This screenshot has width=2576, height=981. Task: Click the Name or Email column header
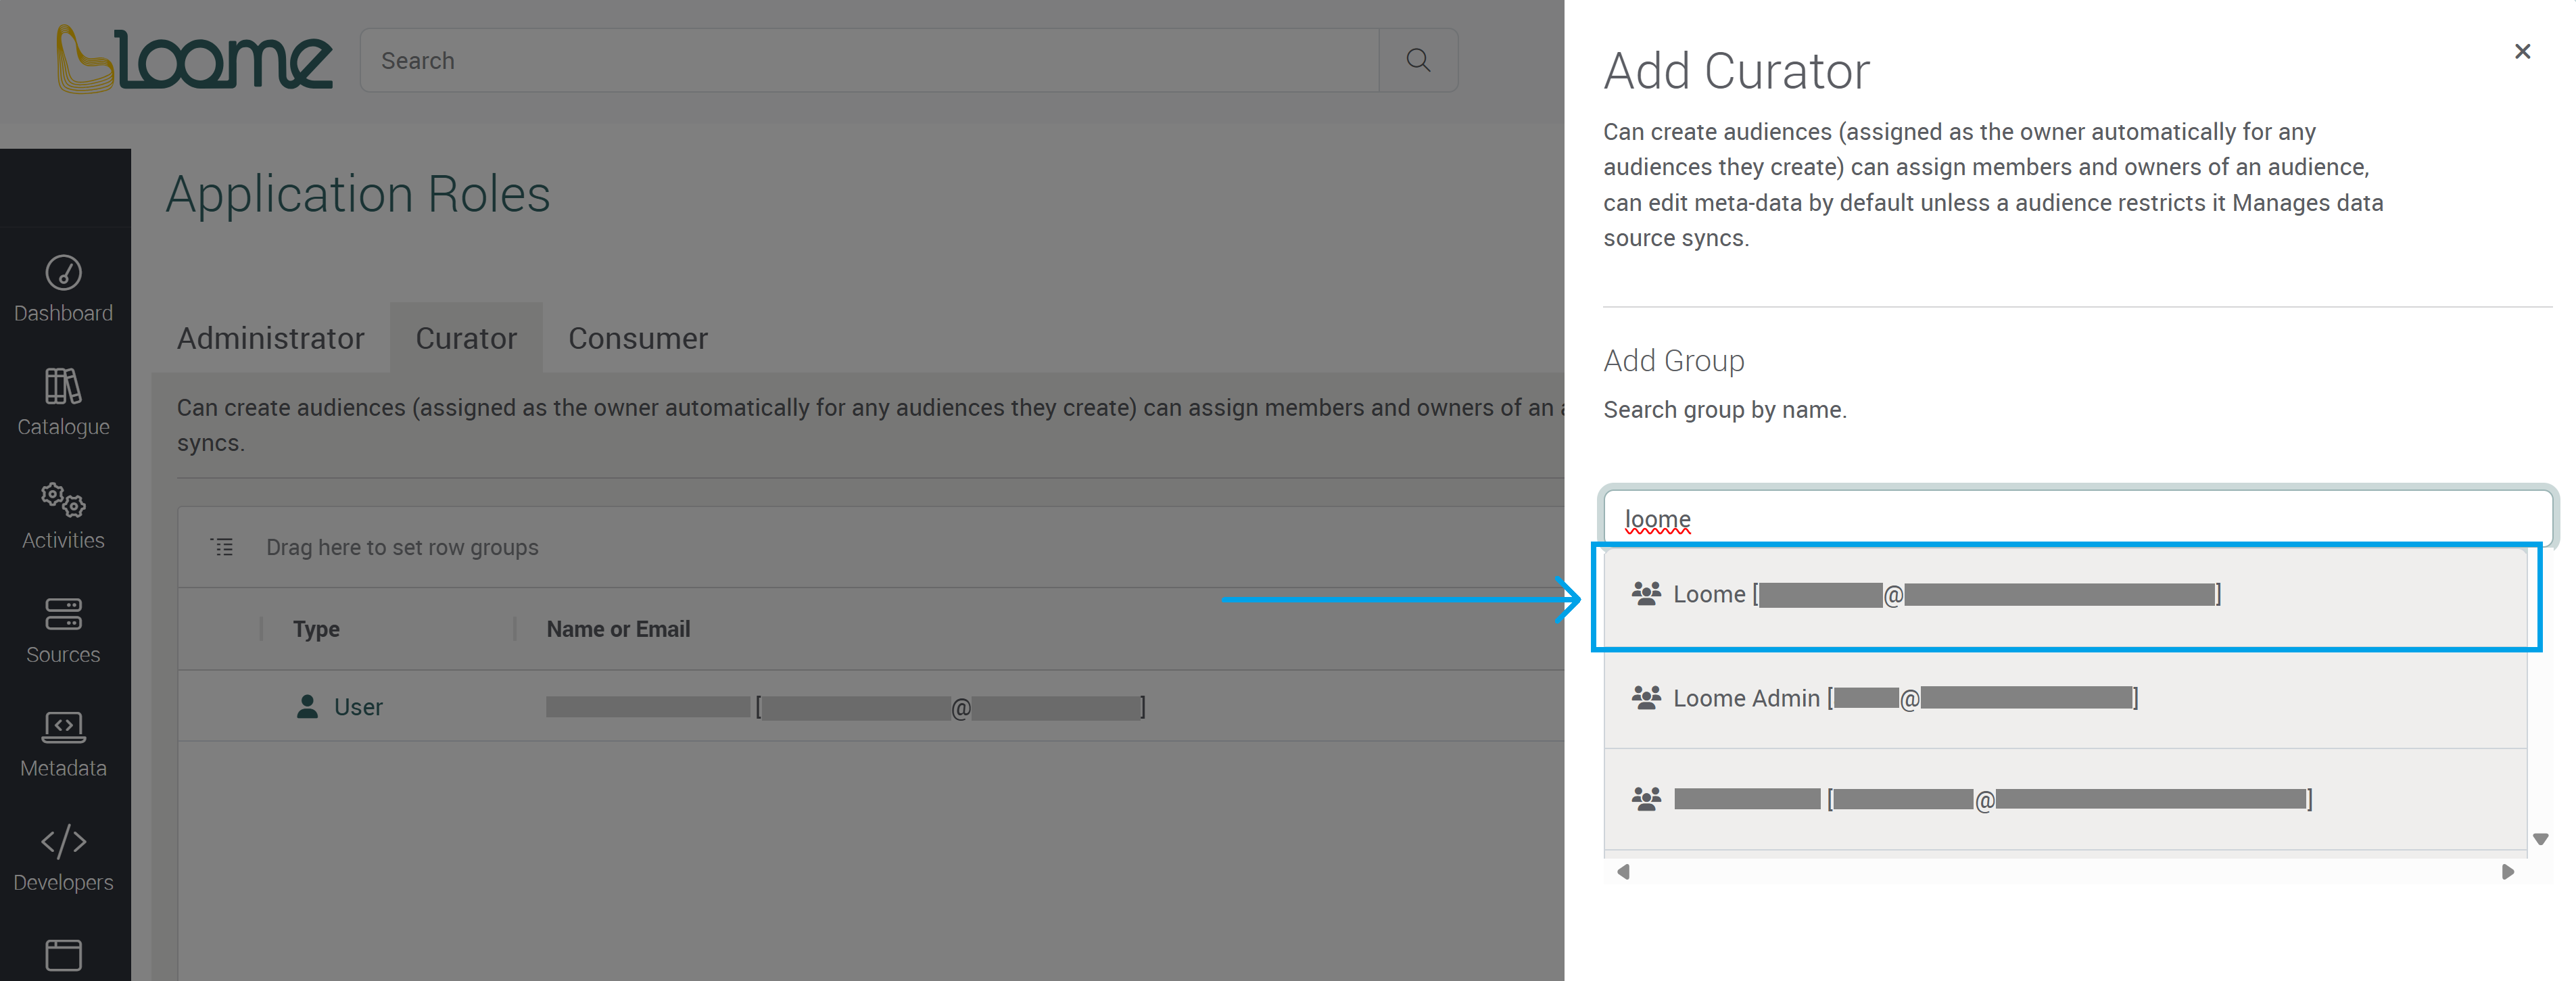coord(618,629)
